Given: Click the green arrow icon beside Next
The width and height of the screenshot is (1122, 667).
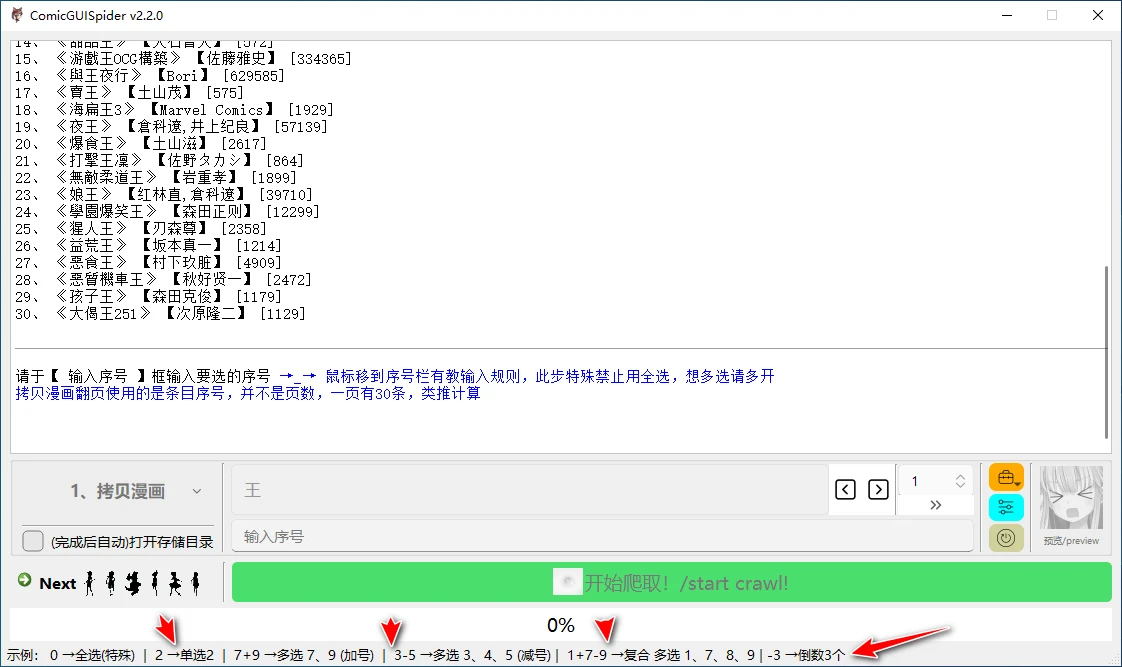Looking at the screenshot, I should 25,581.
